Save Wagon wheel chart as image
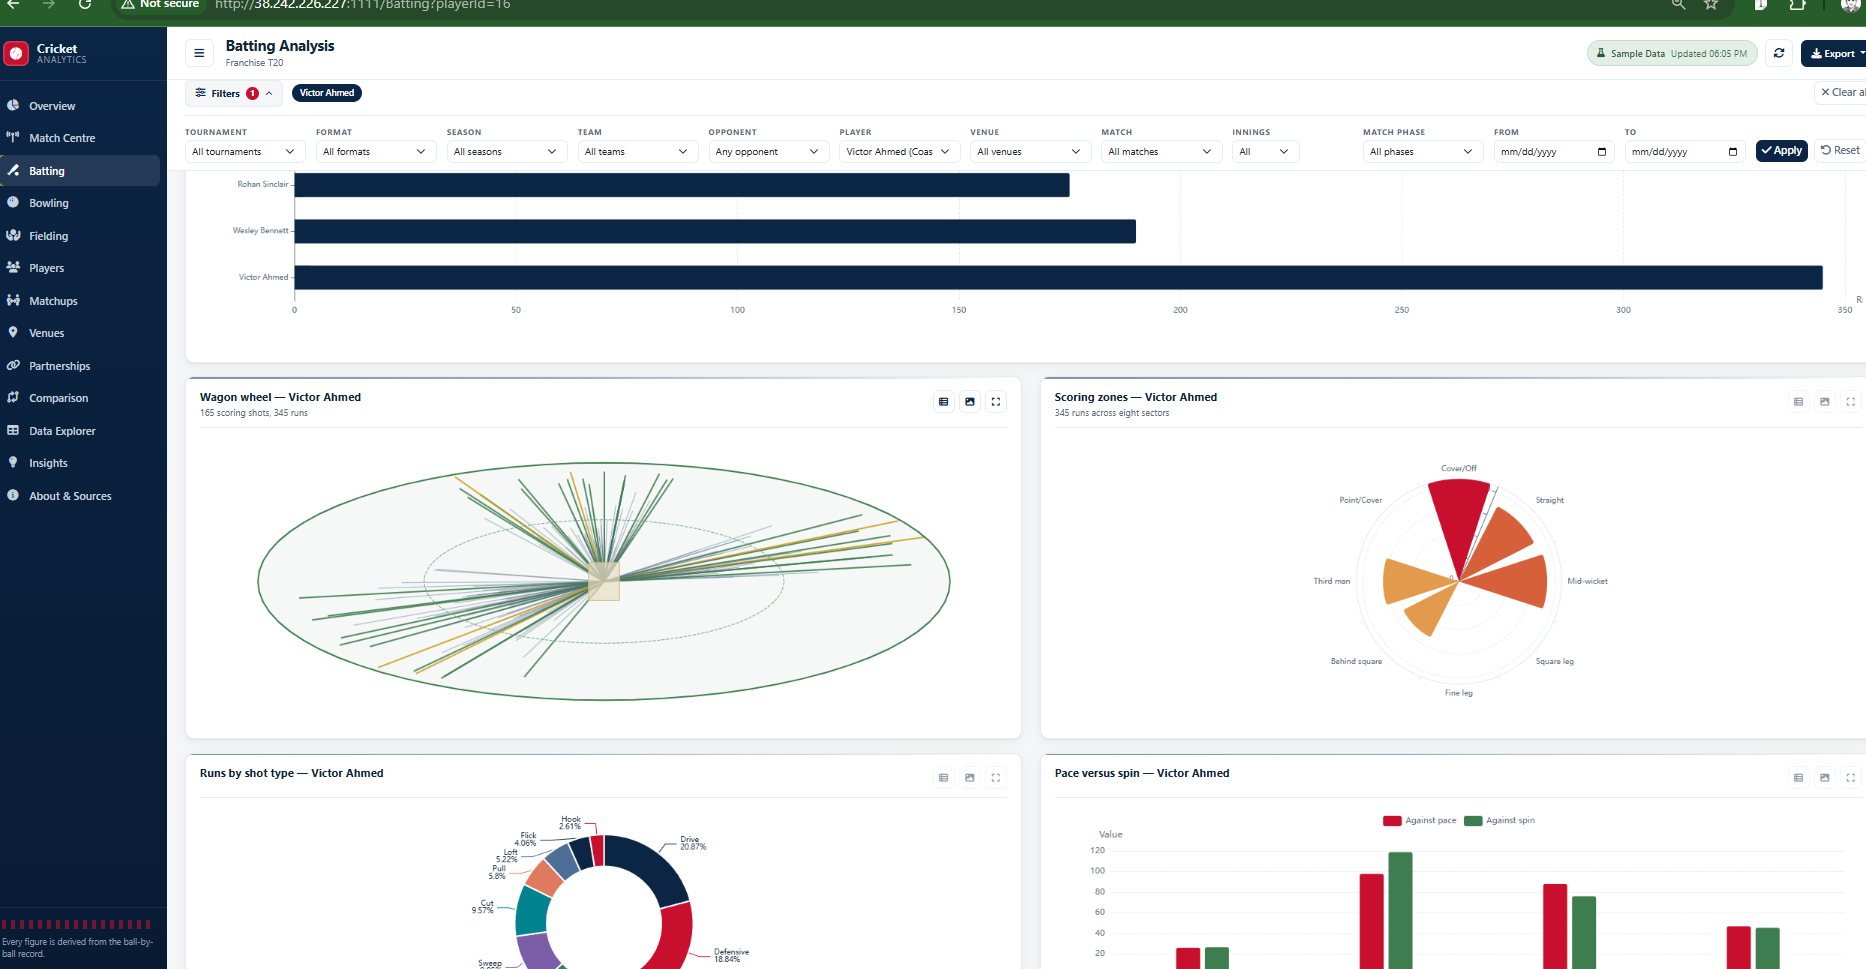The image size is (1866, 969). [970, 402]
